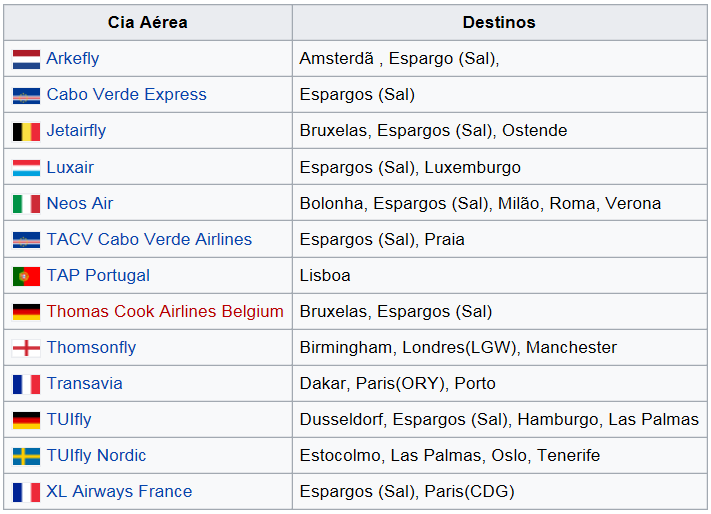711x514 pixels.
Task: Click the Belgium flag next to Jetairfly
Action: pyautogui.click(x=26, y=131)
